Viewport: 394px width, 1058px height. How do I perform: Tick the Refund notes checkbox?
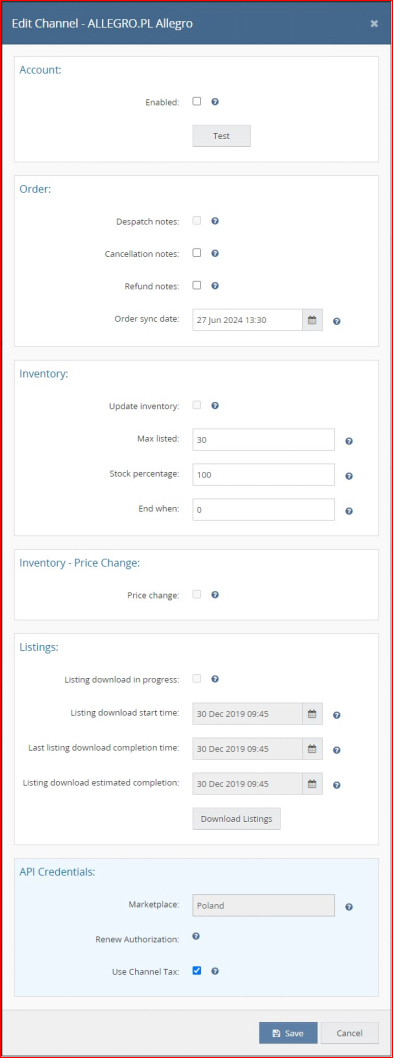point(197,285)
